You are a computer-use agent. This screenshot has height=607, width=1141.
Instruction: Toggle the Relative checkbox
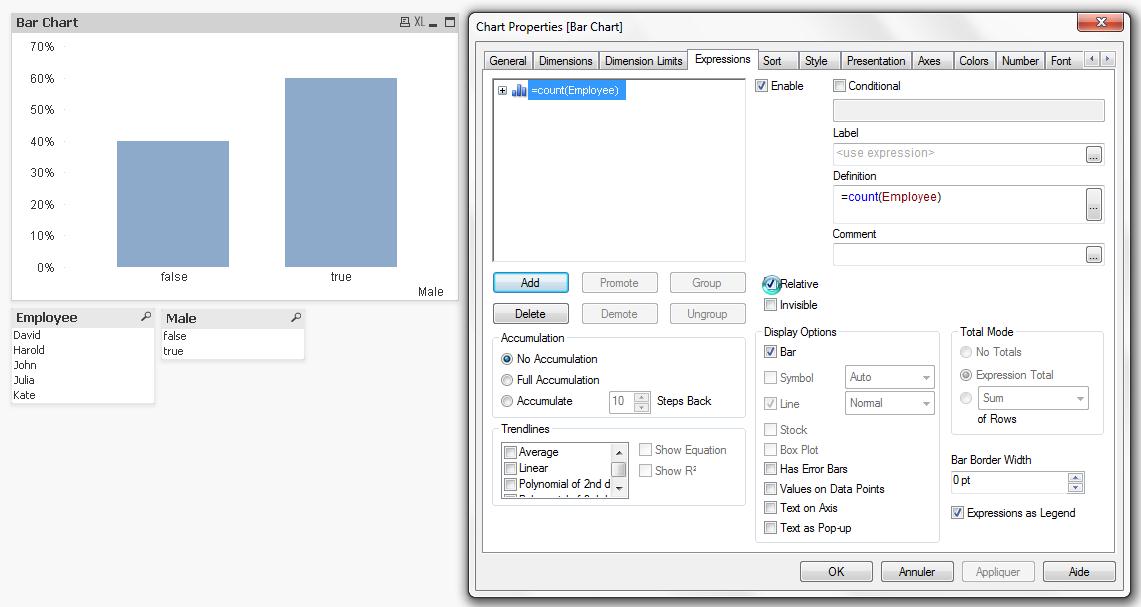[x=771, y=284]
